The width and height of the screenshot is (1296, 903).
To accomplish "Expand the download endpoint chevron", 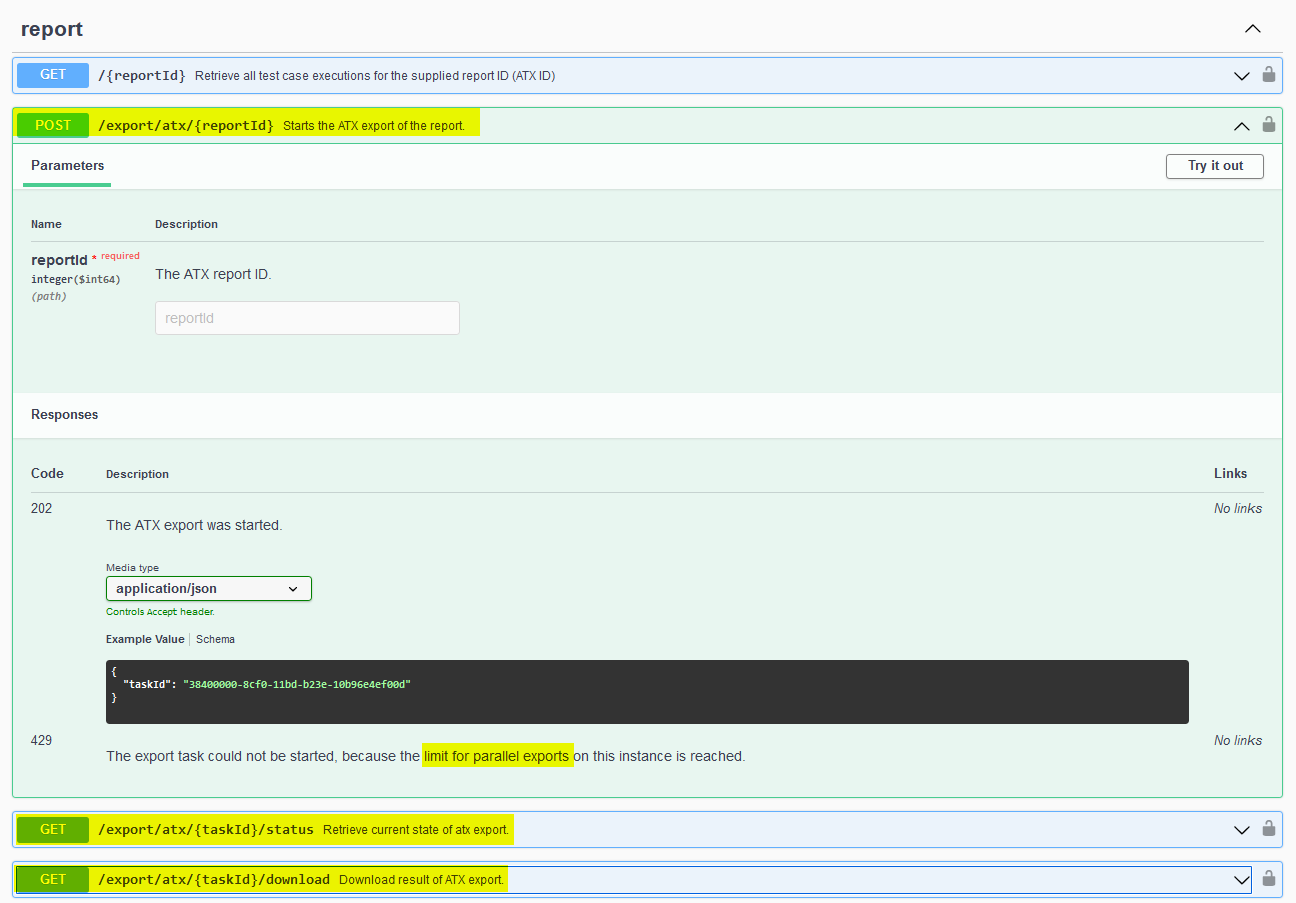I will [1241, 880].
